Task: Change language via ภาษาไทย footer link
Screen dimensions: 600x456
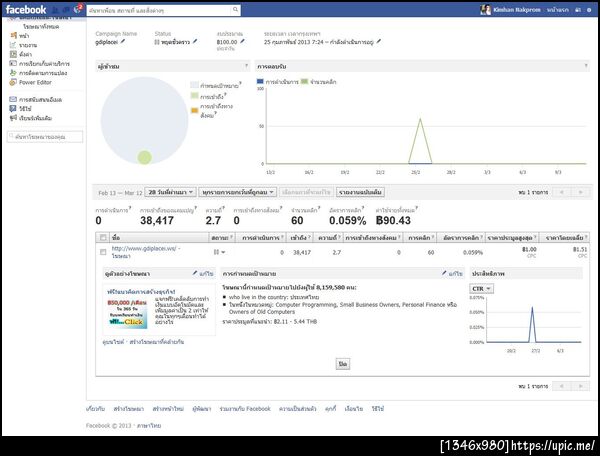Action: [x=149, y=426]
